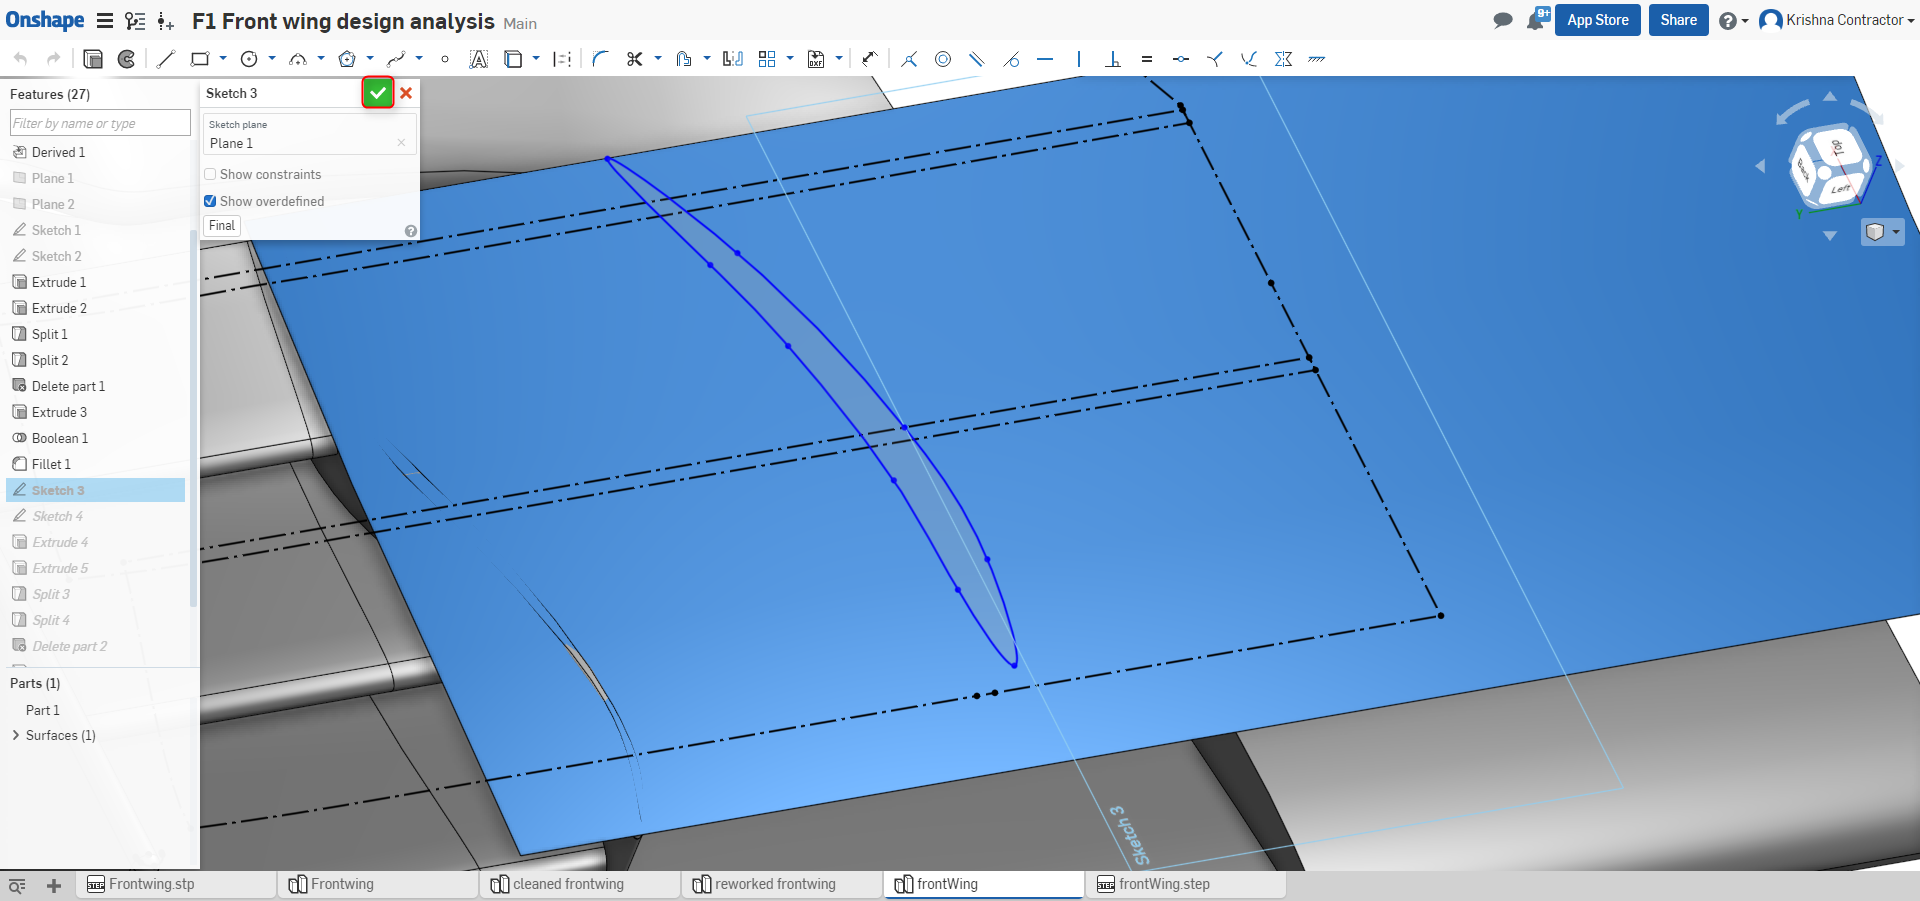Screen dimensions: 1920x901
Task: Enable Show constraints checkbox
Action: point(210,174)
